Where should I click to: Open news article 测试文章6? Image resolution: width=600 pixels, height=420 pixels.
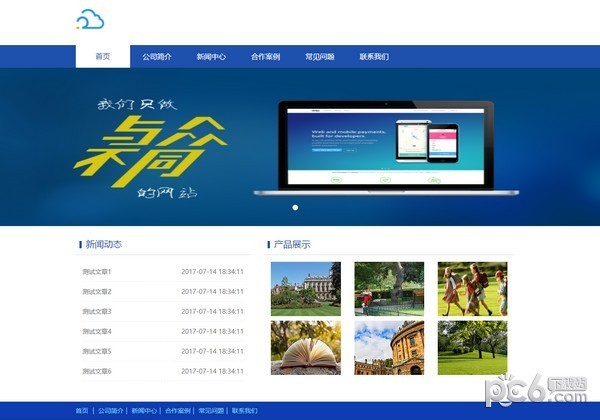[x=97, y=371]
